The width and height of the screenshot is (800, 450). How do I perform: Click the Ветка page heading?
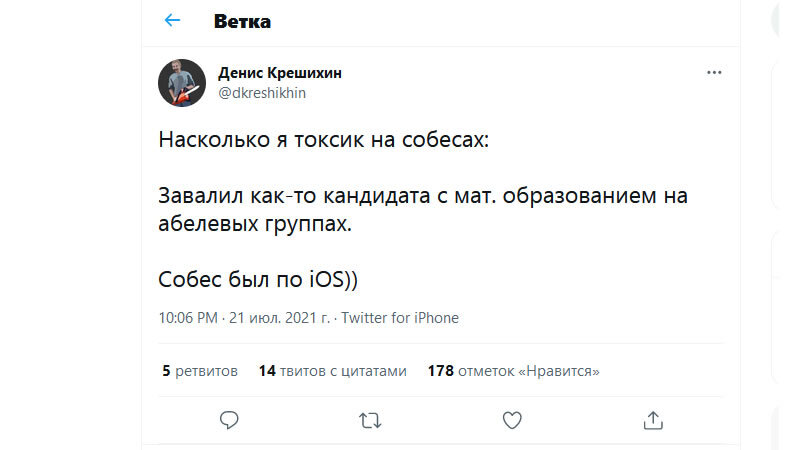(x=242, y=21)
